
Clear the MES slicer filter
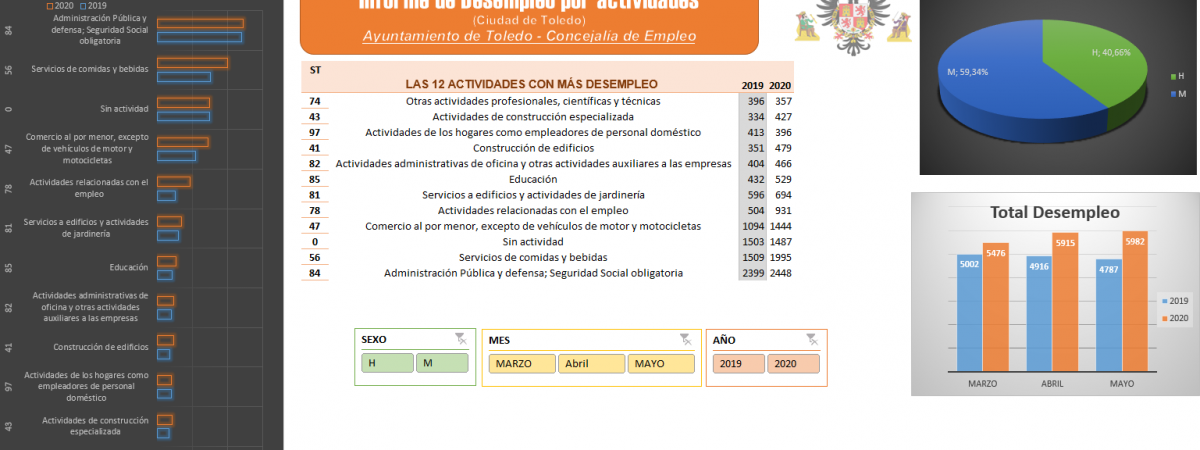click(x=686, y=339)
